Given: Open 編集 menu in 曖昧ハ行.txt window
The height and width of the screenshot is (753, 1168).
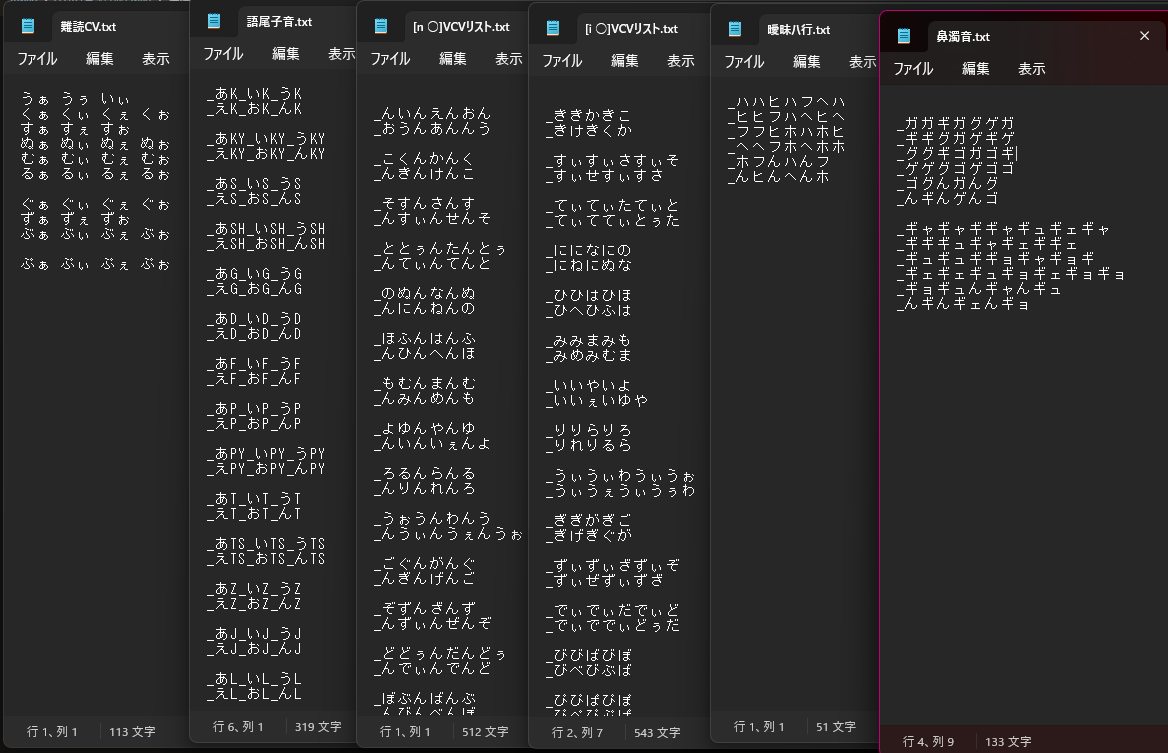Looking at the screenshot, I should (807, 62).
